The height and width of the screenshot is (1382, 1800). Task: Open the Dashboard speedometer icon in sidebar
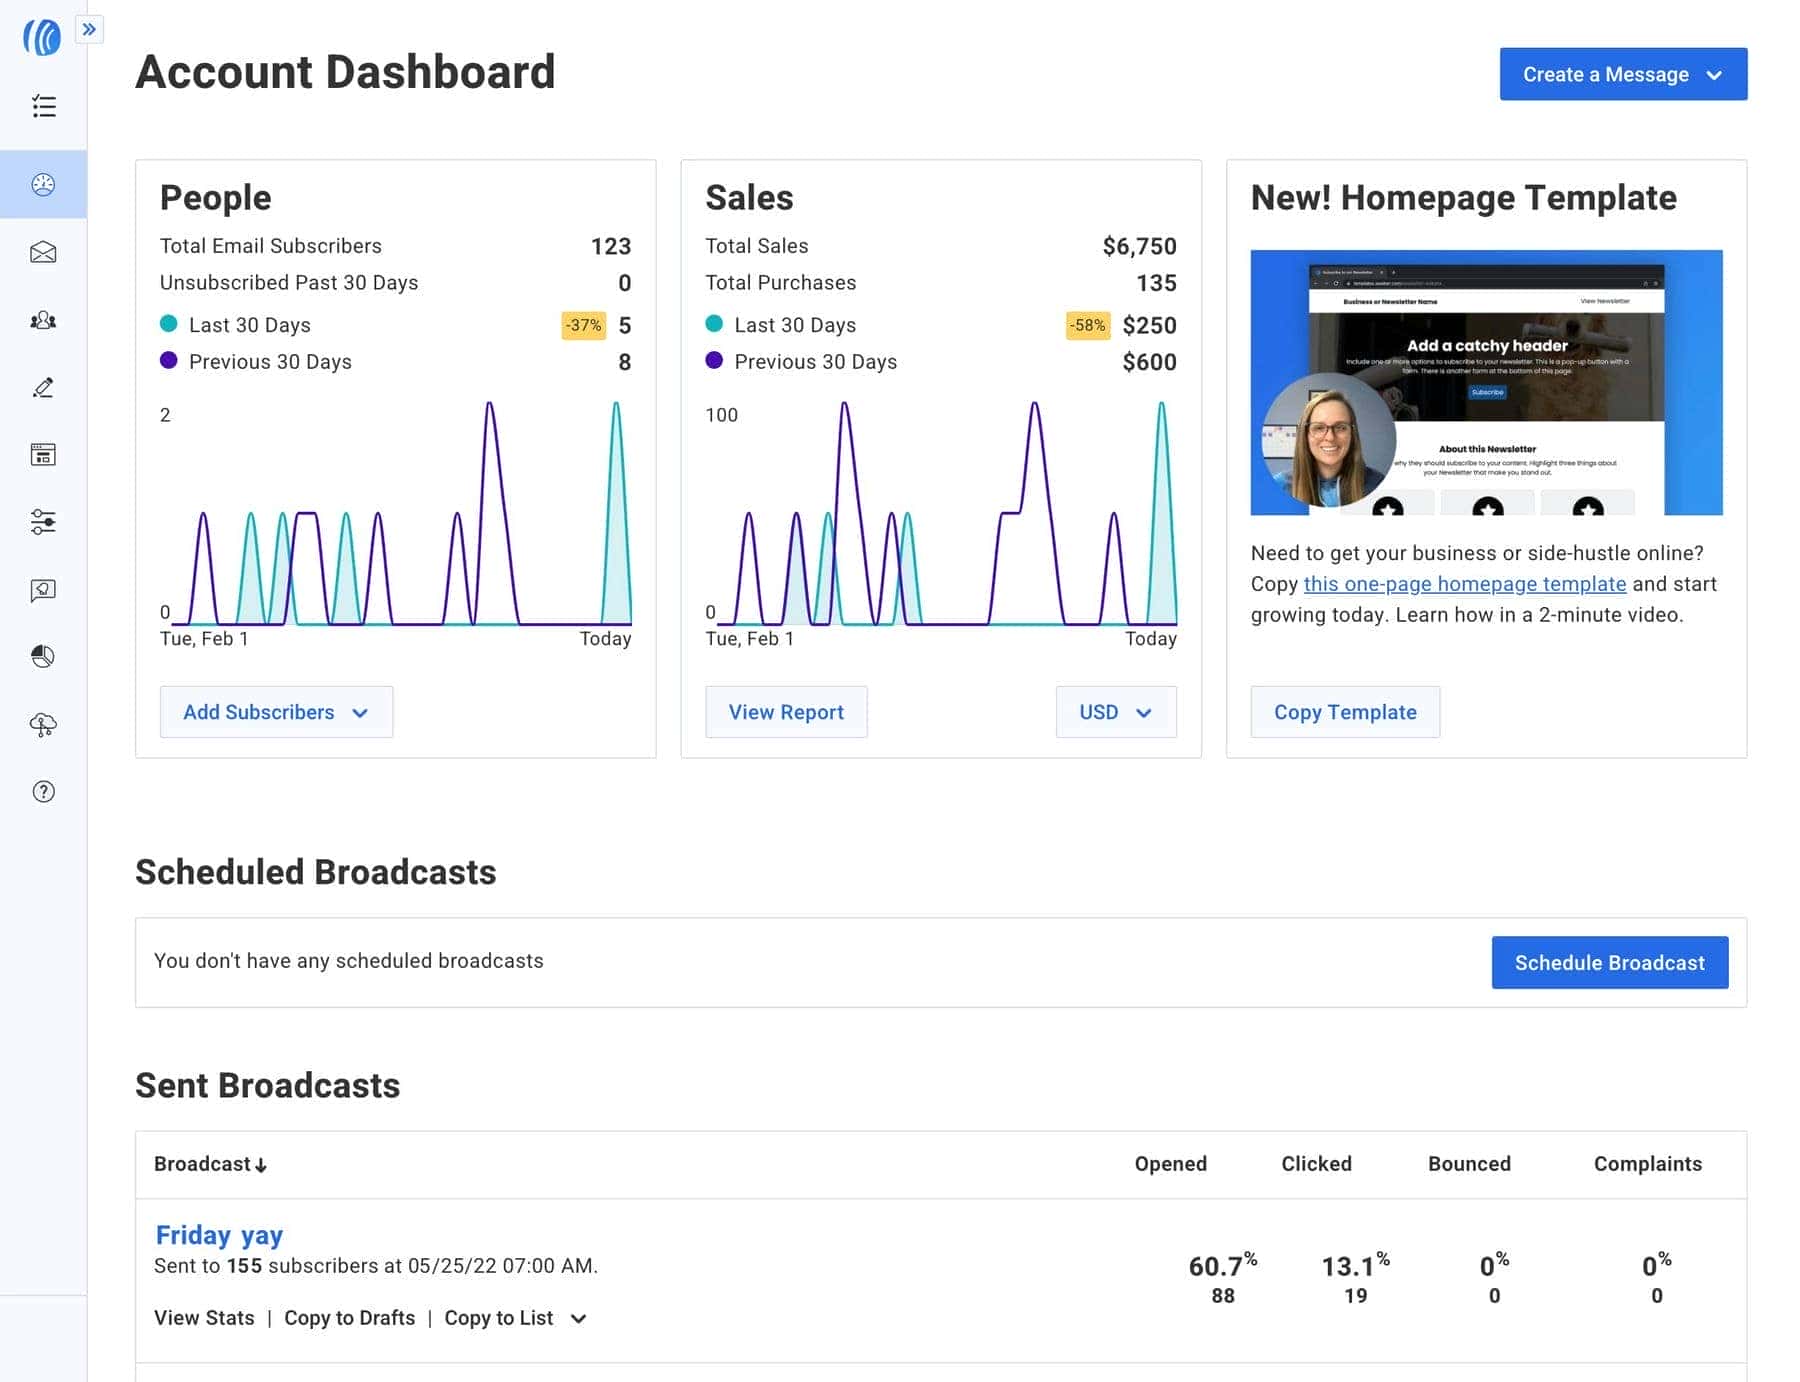coord(43,184)
